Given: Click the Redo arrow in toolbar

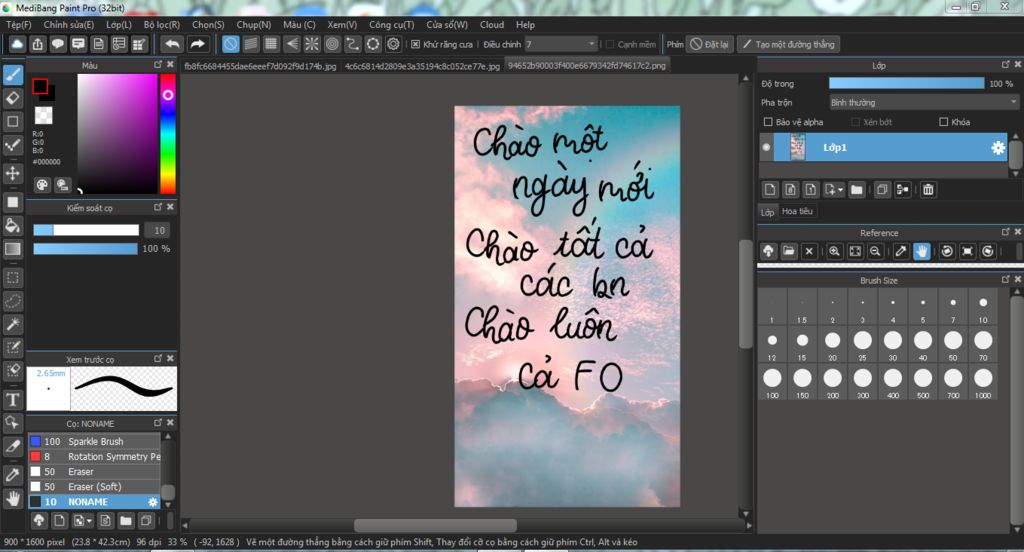Looking at the screenshot, I should (197, 44).
